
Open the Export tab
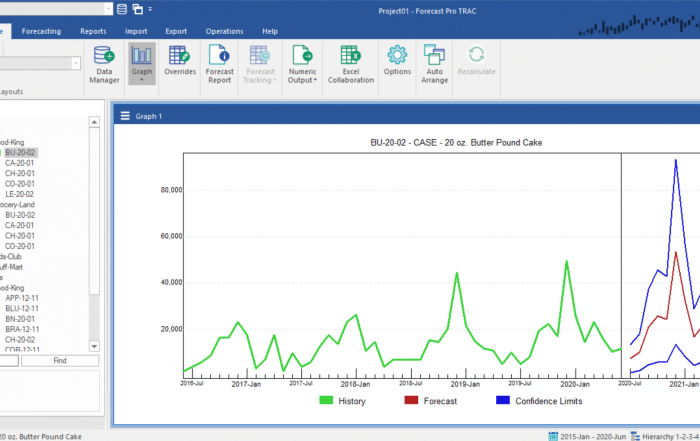point(176,31)
